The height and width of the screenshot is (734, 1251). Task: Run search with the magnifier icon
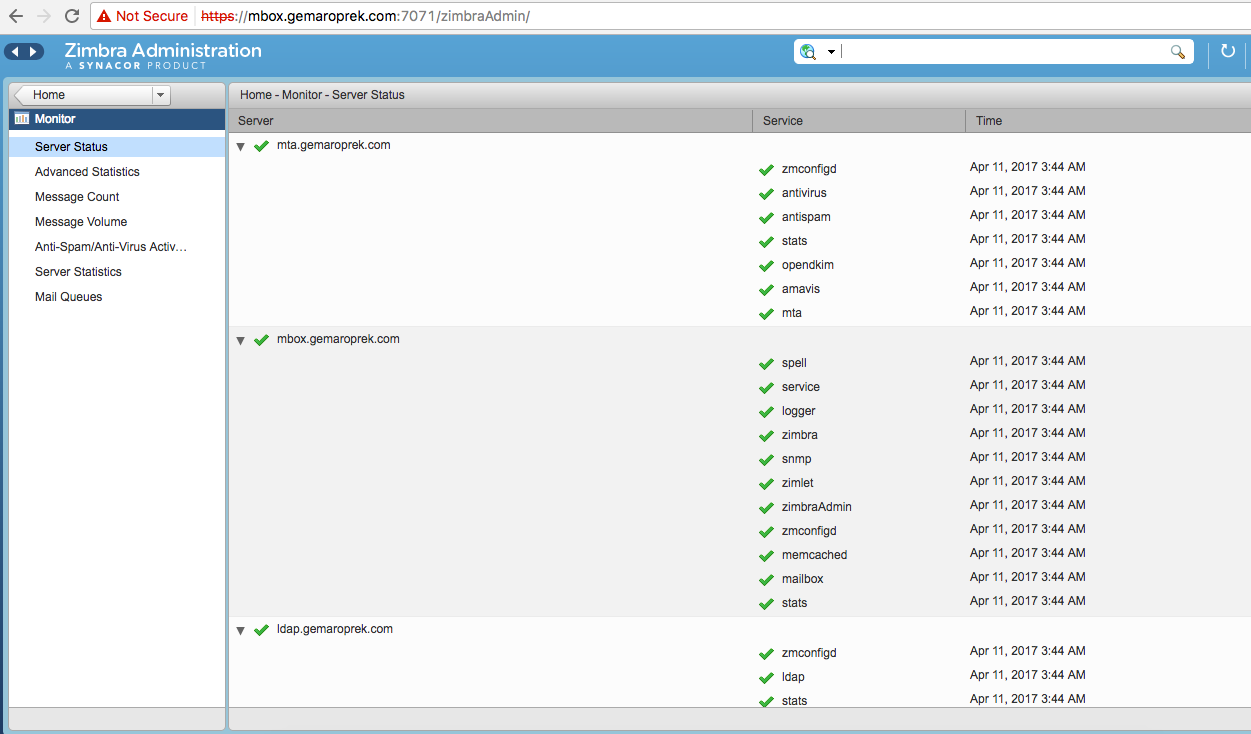click(1178, 52)
